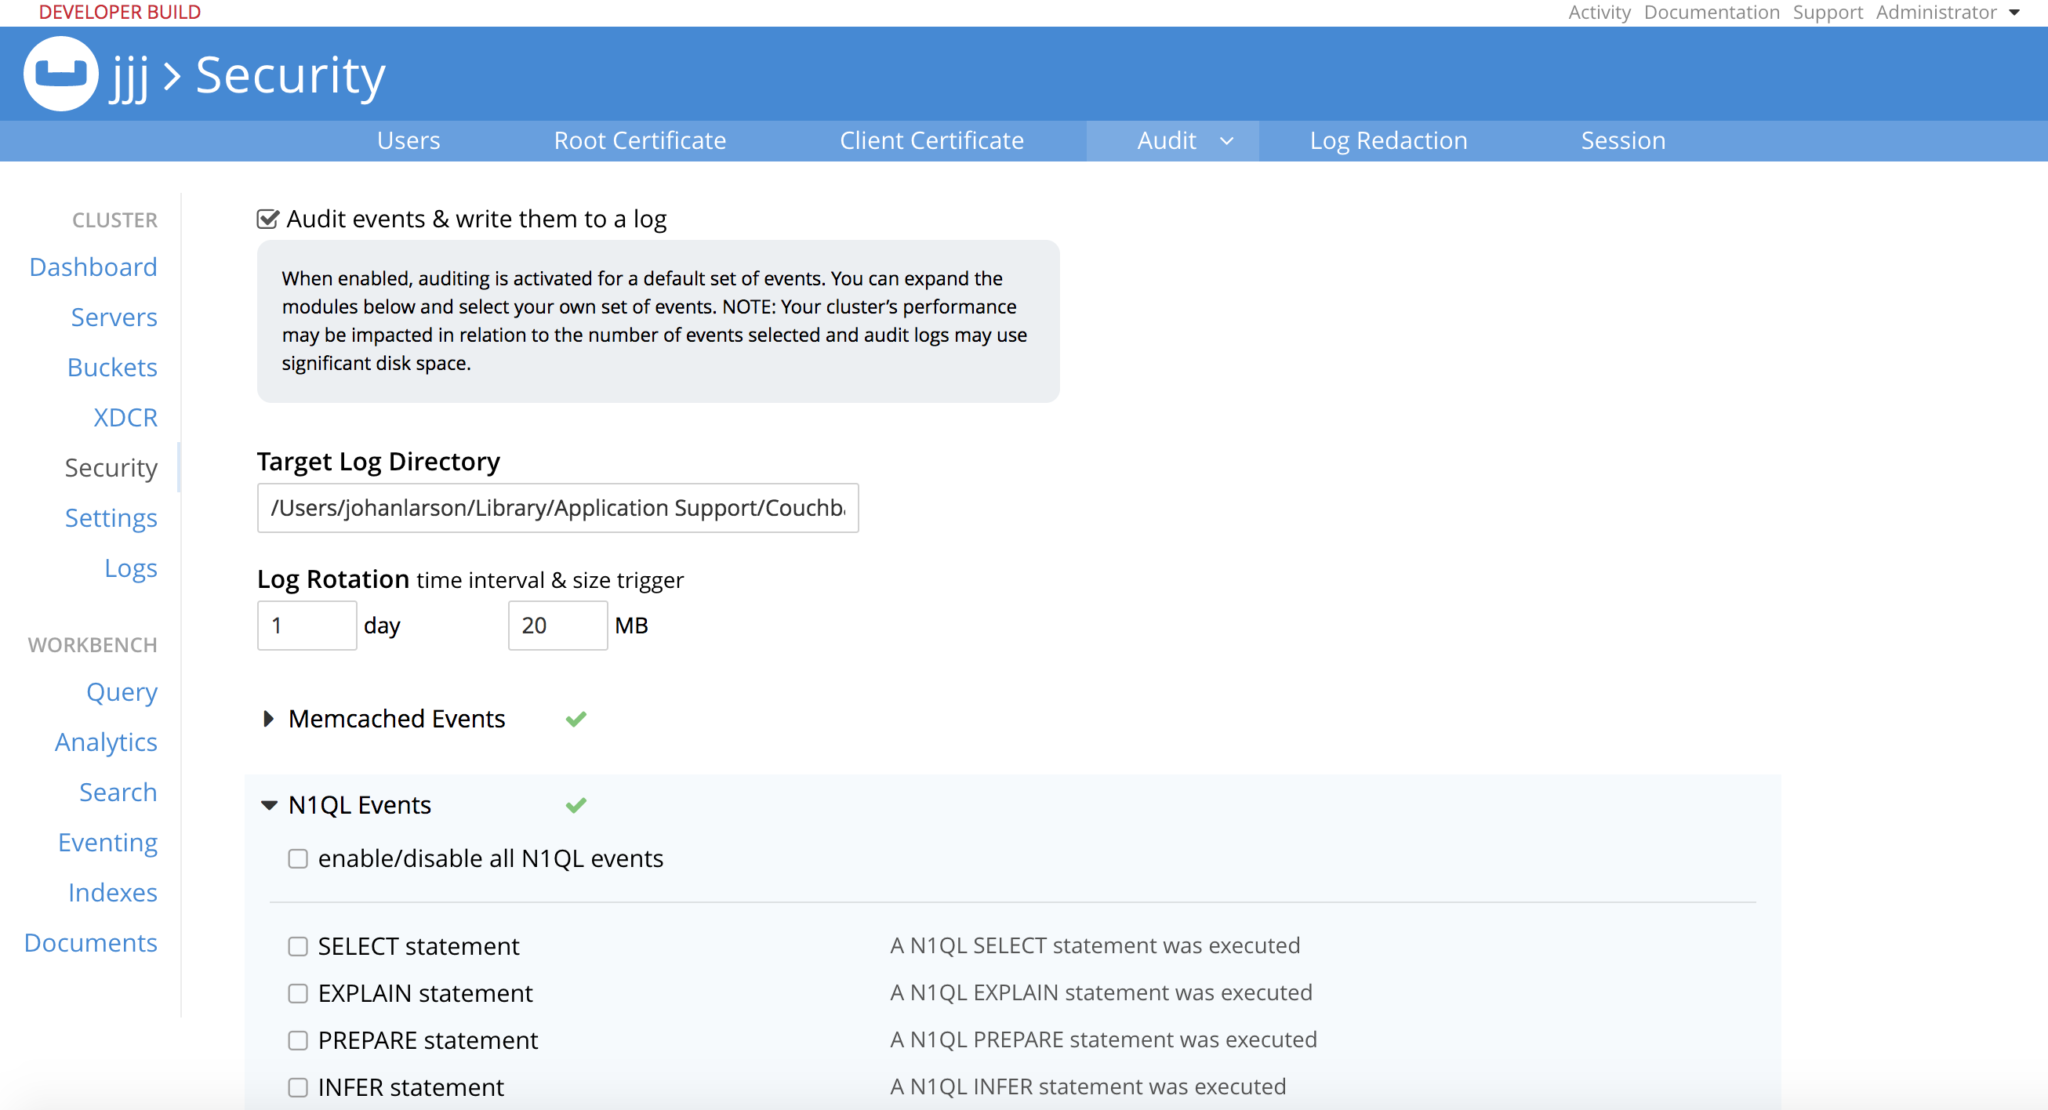This screenshot has height=1110, width=2048.
Task: Uncheck 'Audit events & write them to a log'
Action: [x=266, y=218]
